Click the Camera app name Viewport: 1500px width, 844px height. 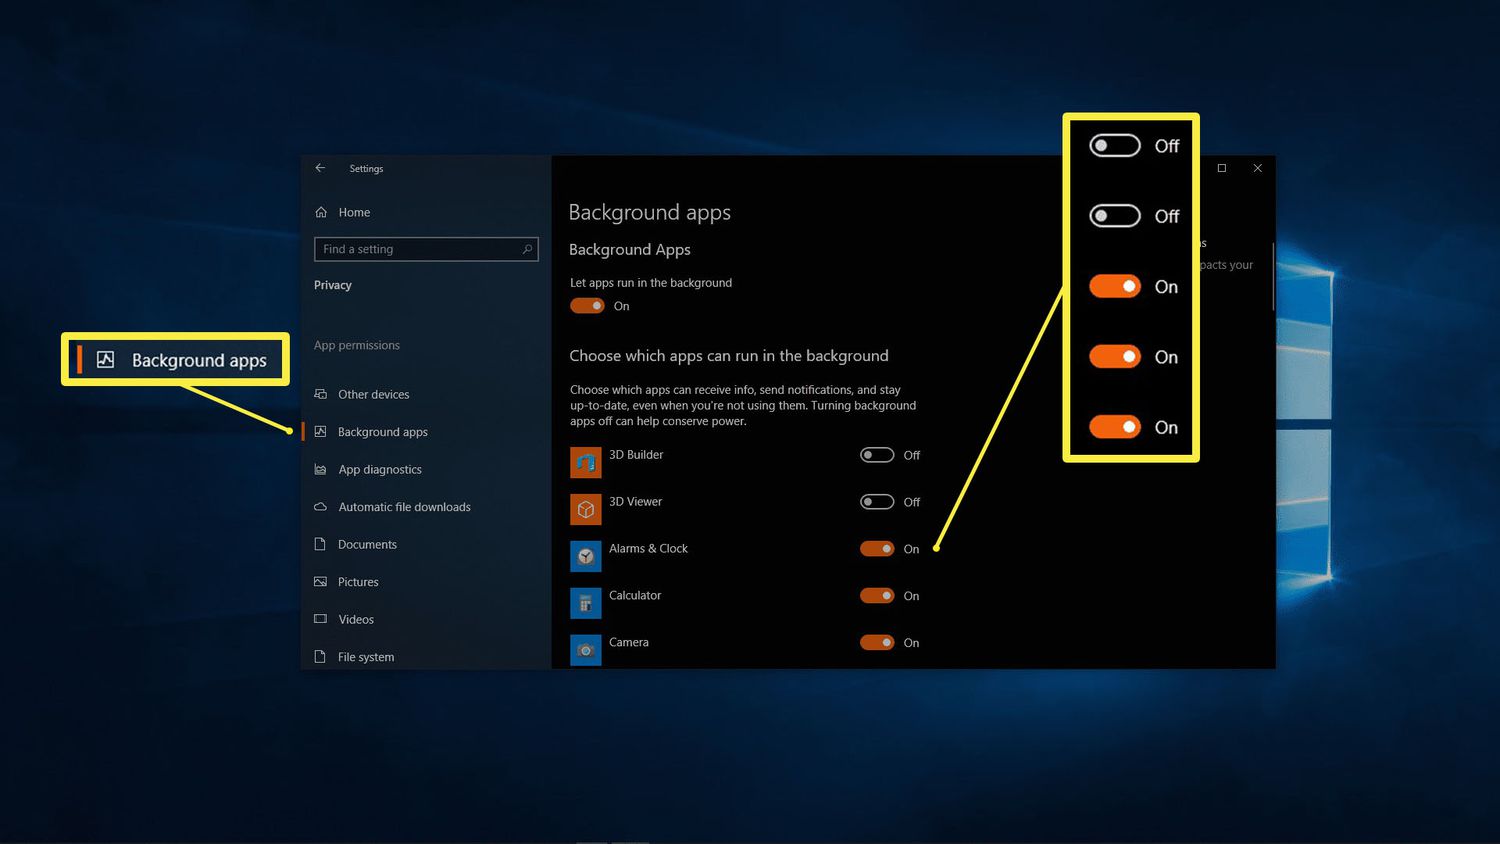coord(629,643)
